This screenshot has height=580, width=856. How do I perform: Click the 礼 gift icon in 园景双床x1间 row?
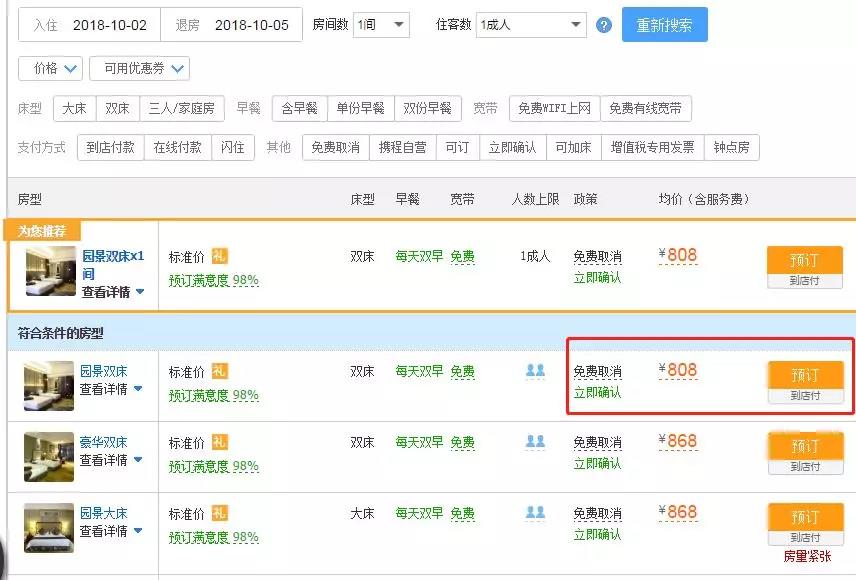coord(219,256)
